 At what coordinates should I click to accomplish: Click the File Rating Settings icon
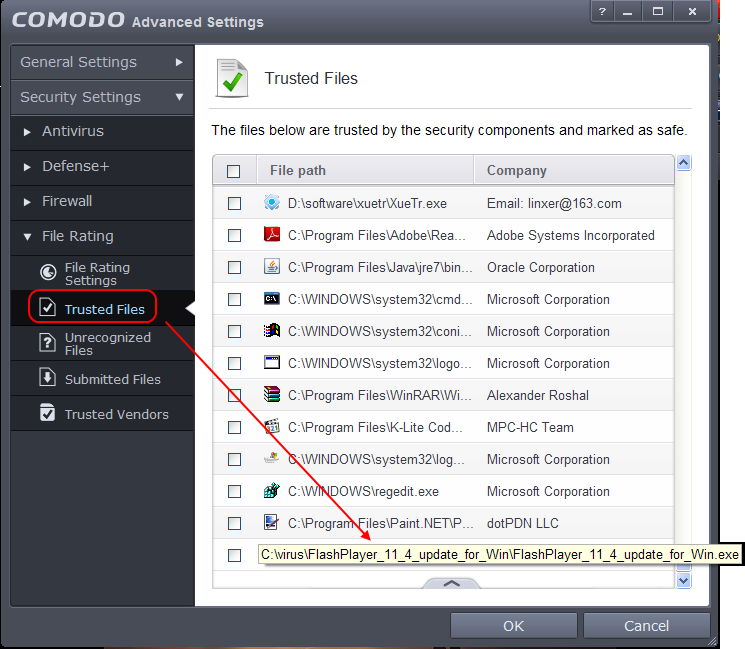[x=48, y=272]
